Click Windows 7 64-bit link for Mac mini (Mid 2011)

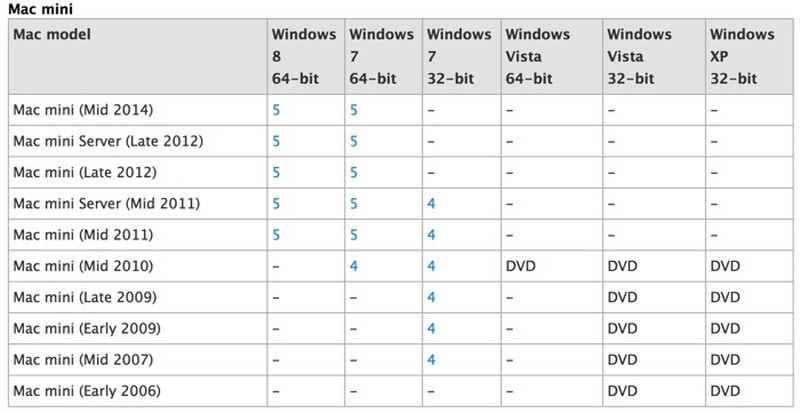[354, 235]
